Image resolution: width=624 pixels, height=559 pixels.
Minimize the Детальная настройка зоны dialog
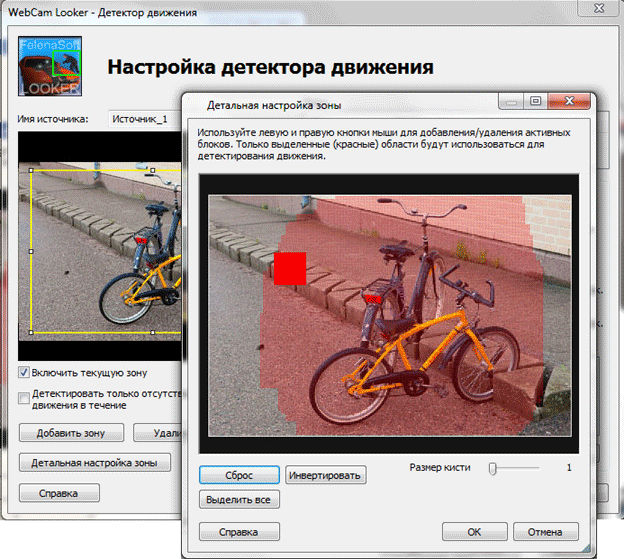point(511,101)
